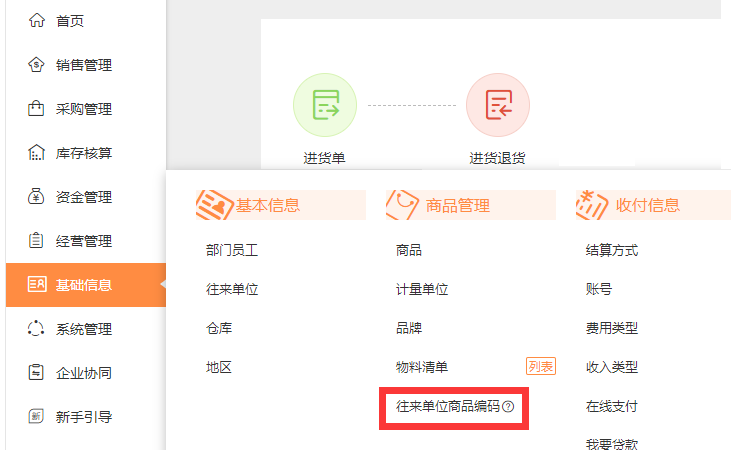
Task: Open the 销售管理 sidebar menu
Action: point(84,65)
